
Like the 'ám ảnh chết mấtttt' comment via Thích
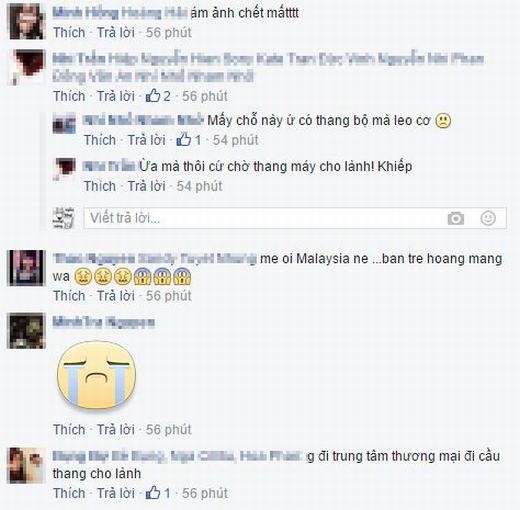click(69, 33)
